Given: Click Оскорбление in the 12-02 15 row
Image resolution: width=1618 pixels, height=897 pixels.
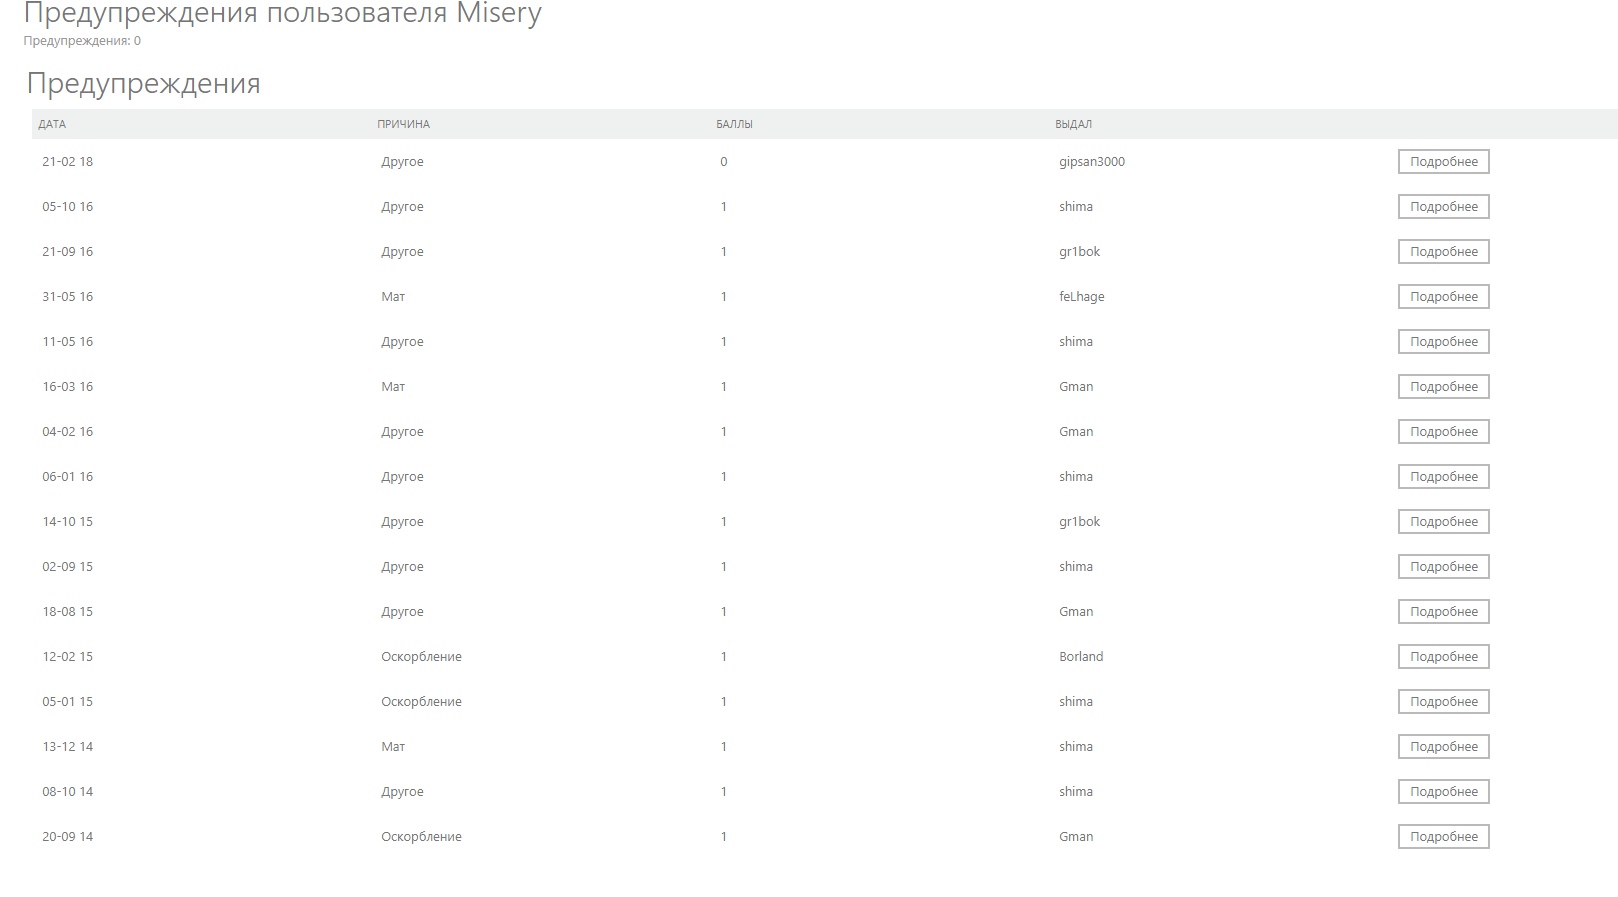Looking at the screenshot, I should pyautogui.click(x=421, y=657).
